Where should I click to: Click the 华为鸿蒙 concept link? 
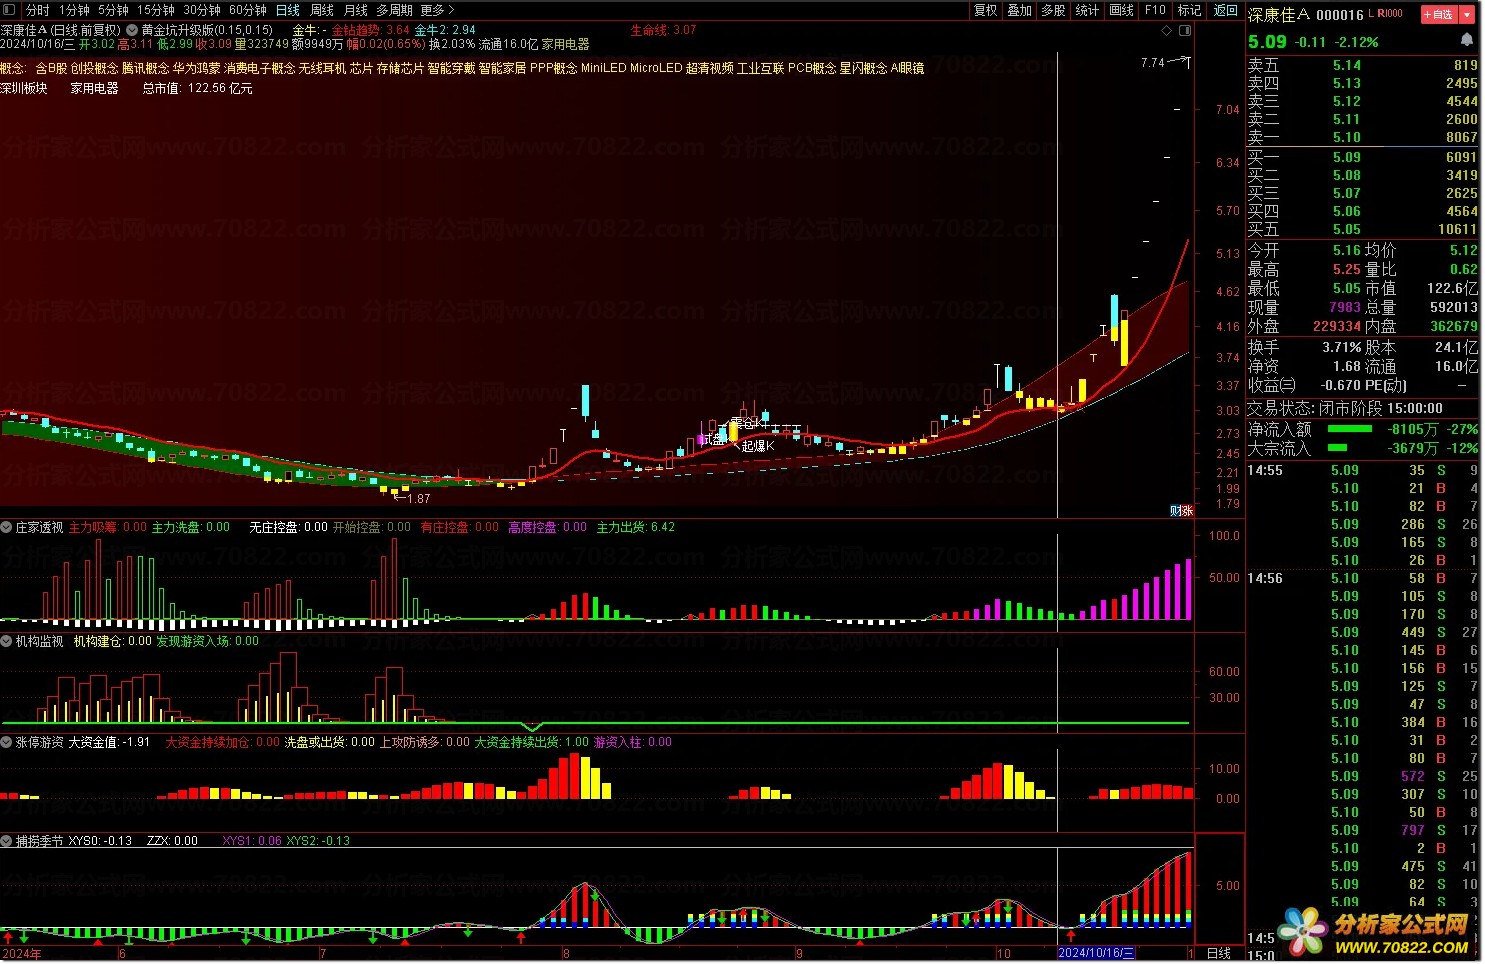point(196,68)
